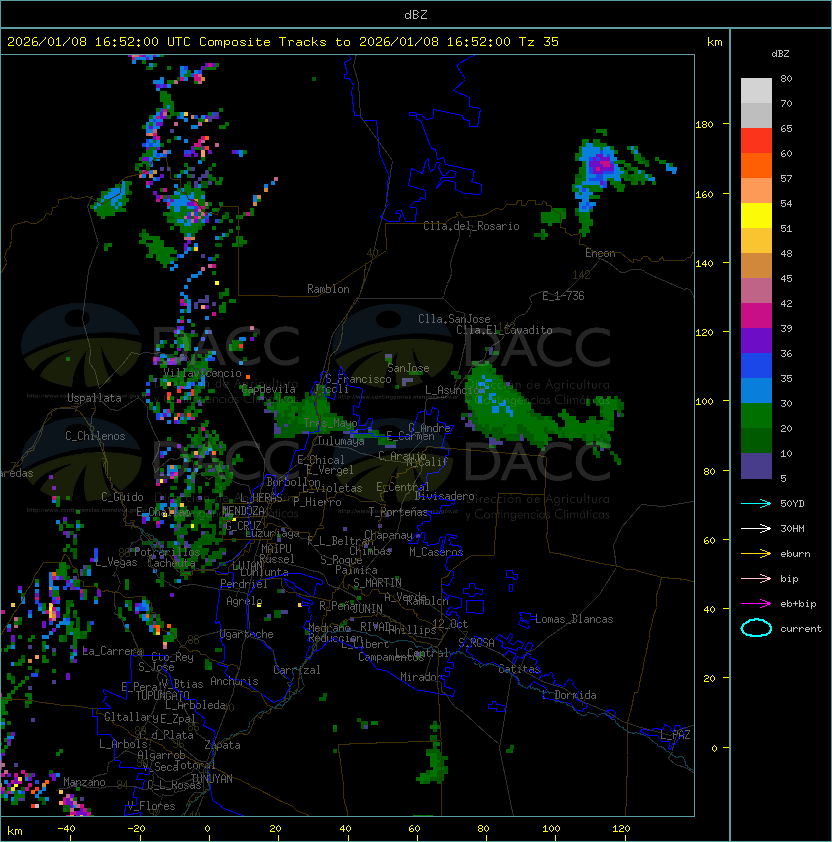Click the light blue 30-35 dBZ swatch

tap(756, 390)
